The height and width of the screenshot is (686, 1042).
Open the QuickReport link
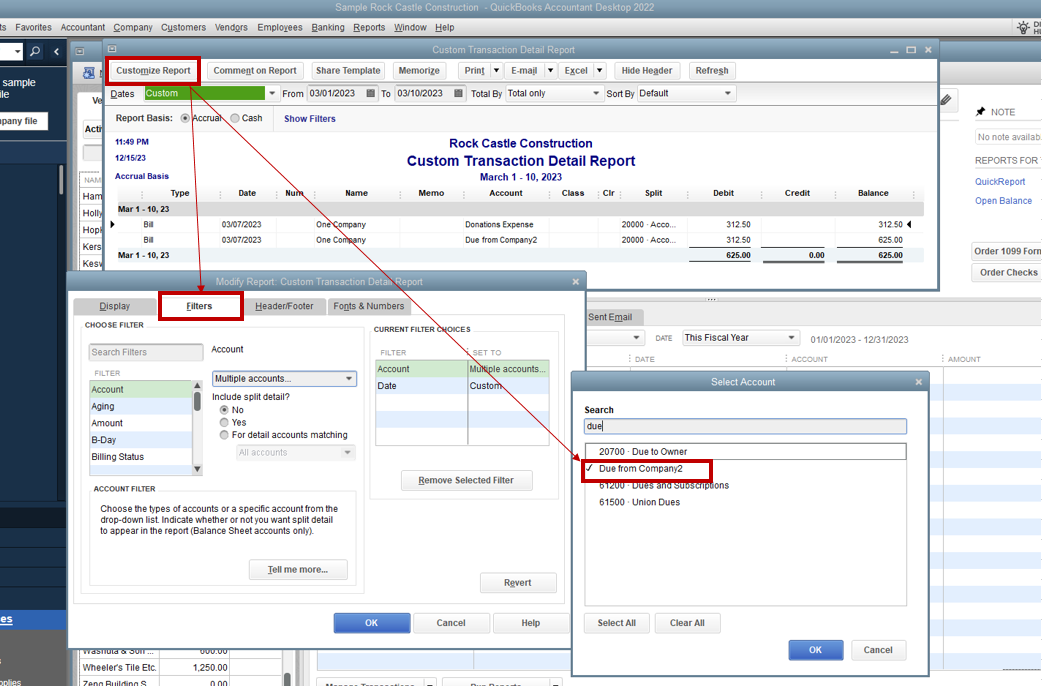tap(999, 181)
